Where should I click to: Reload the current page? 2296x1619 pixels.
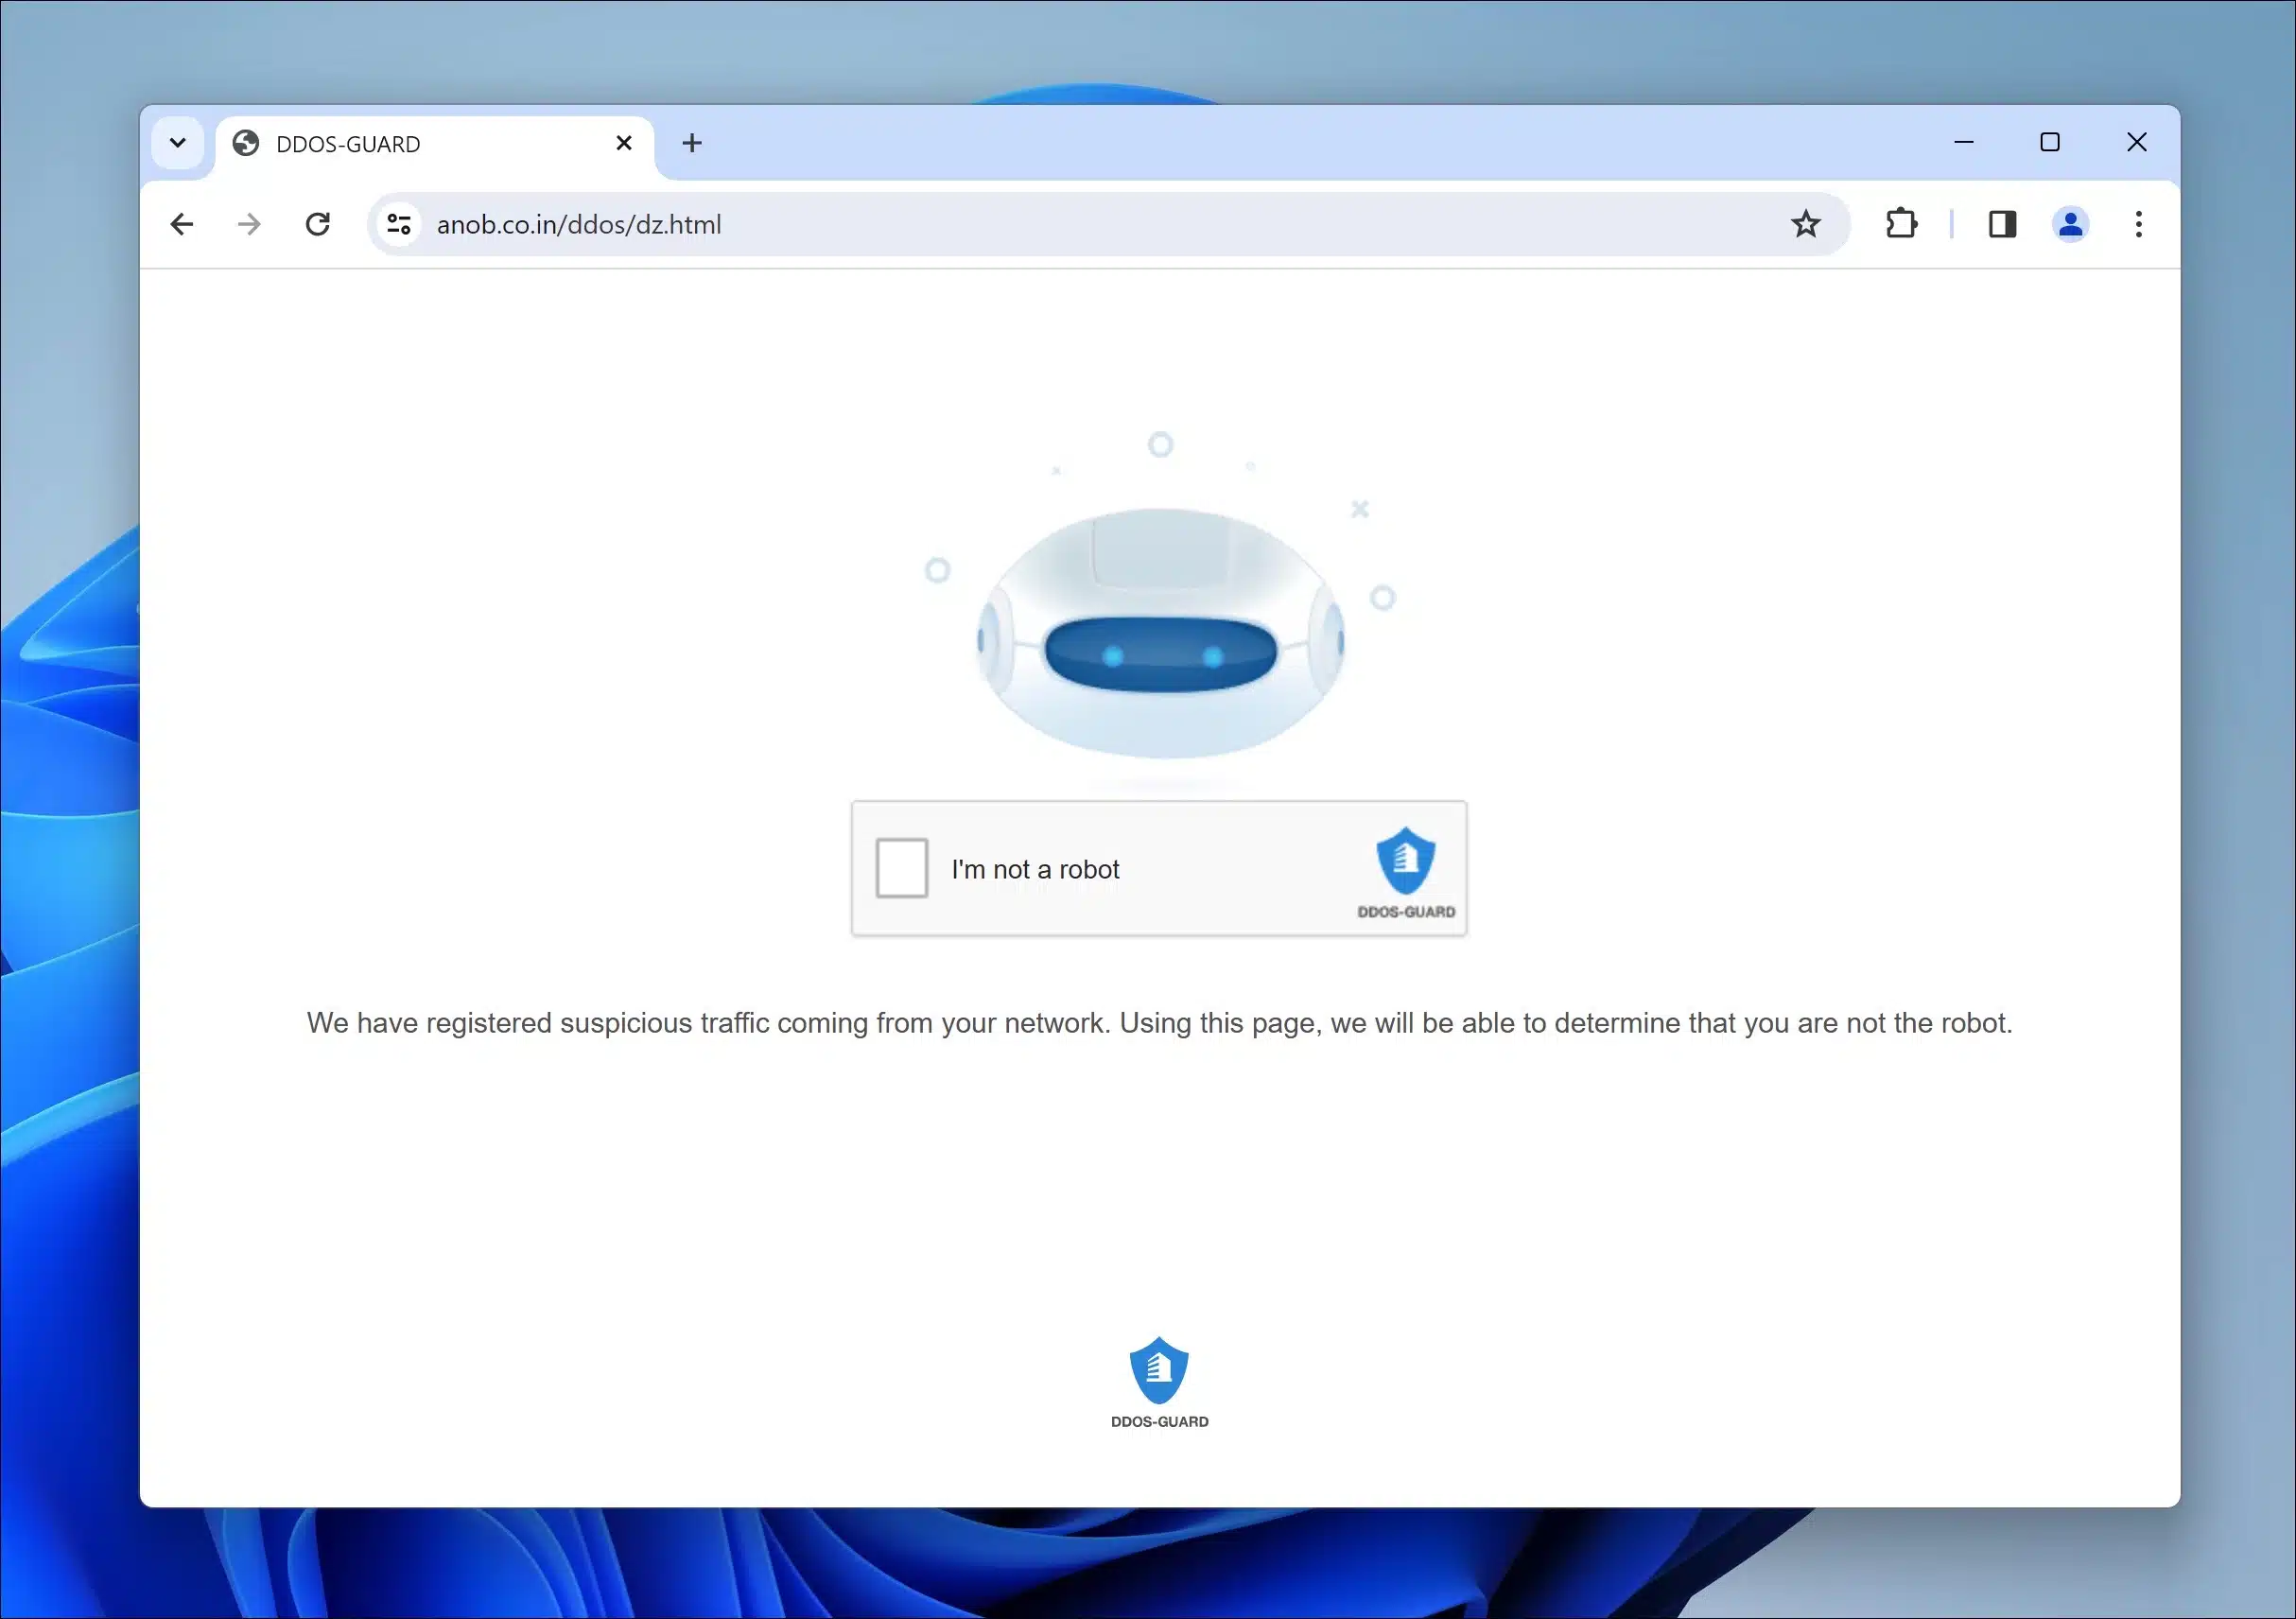click(x=318, y=224)
